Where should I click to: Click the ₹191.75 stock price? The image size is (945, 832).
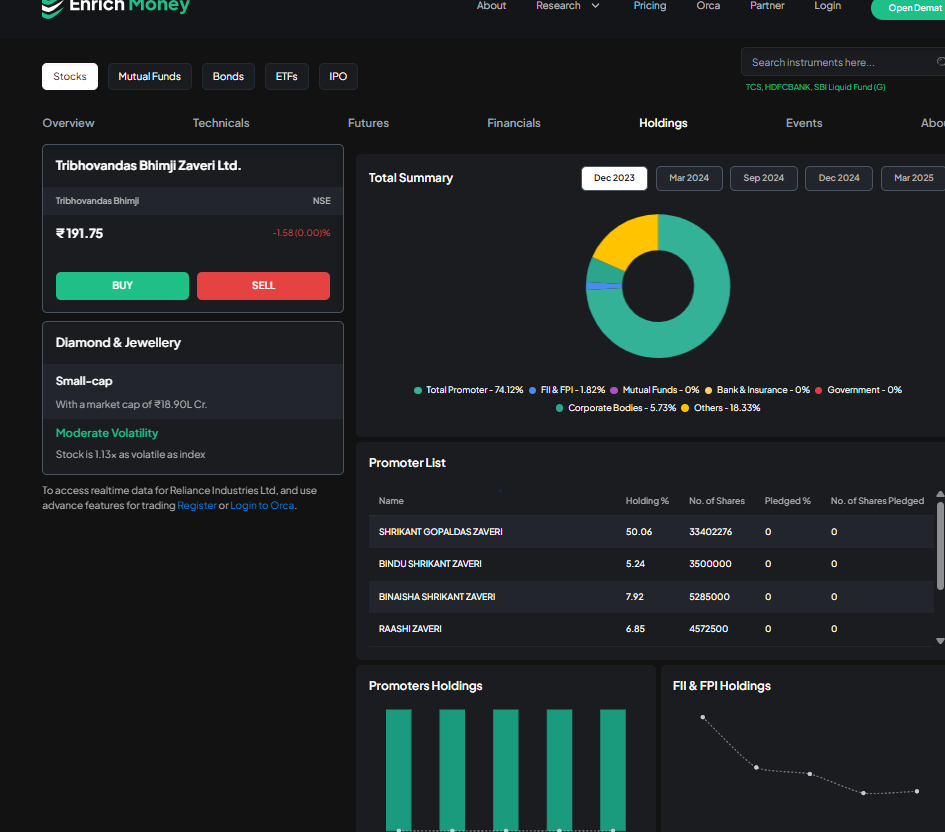click(80, 234)
